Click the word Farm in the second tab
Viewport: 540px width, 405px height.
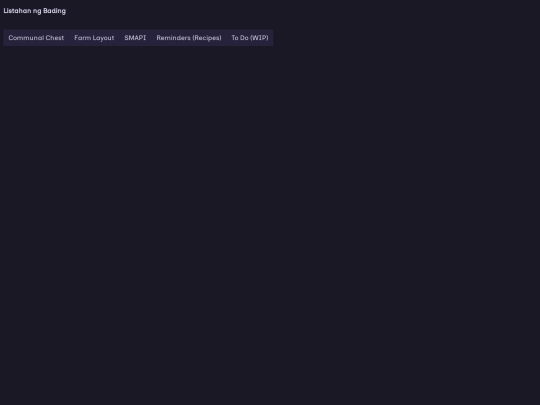coord(83,38)
